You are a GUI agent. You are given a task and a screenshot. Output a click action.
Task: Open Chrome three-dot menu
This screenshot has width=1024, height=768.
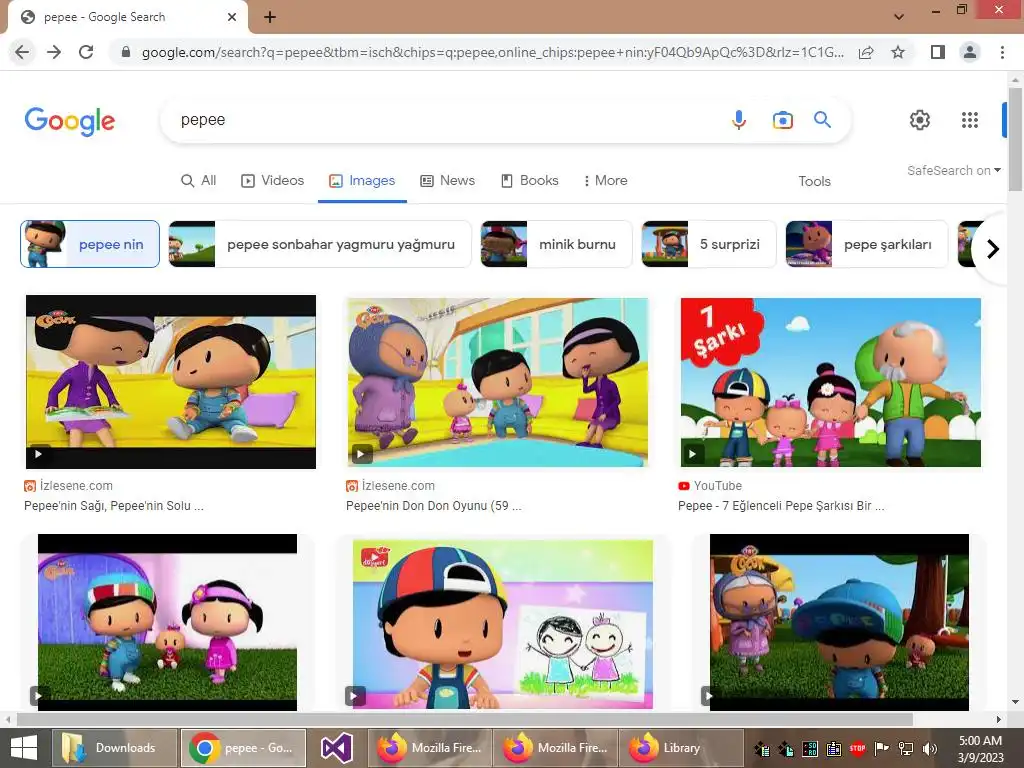click(1002, 52)
